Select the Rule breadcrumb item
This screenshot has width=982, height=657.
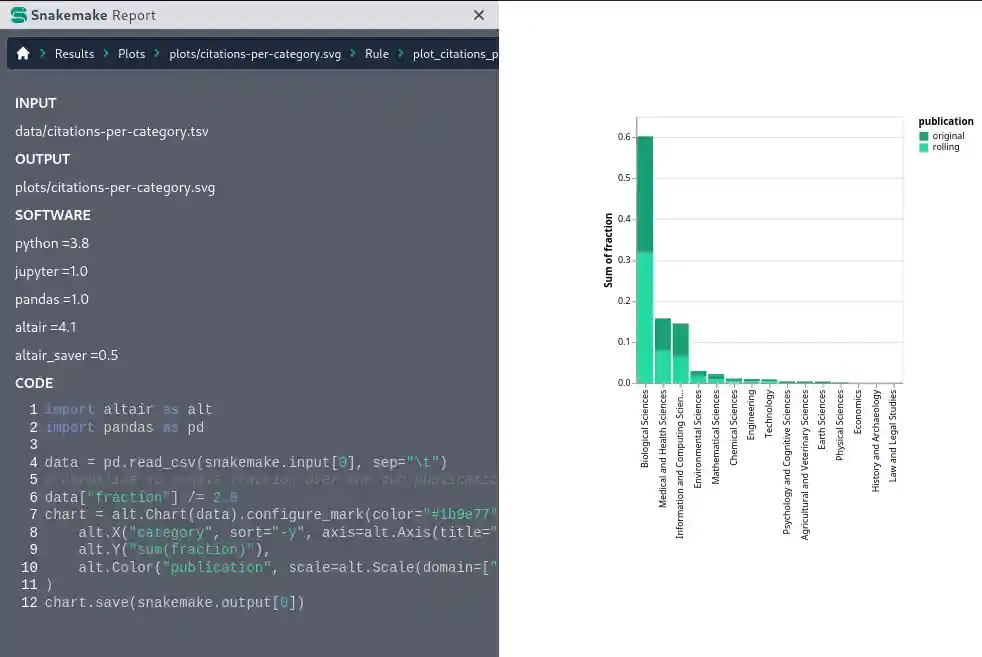click(377, 54)
